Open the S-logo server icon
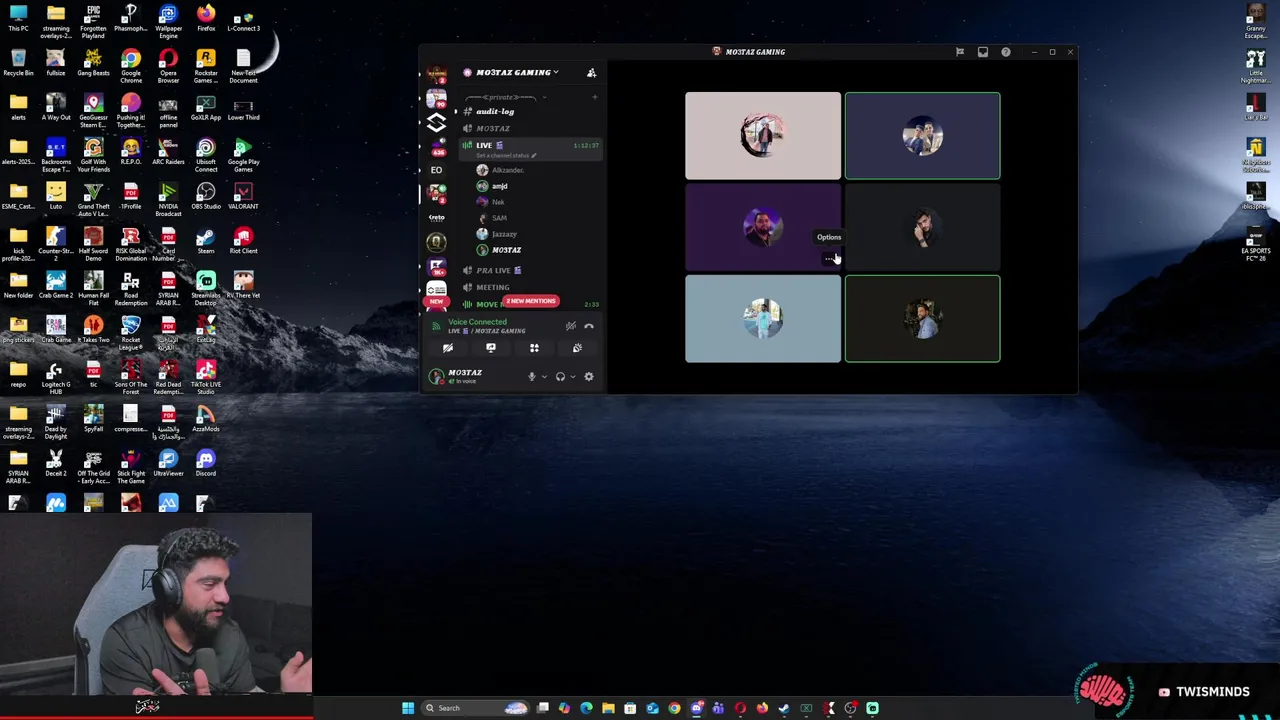The width and height of the screenshot is (1280, 720). [436, 123]
